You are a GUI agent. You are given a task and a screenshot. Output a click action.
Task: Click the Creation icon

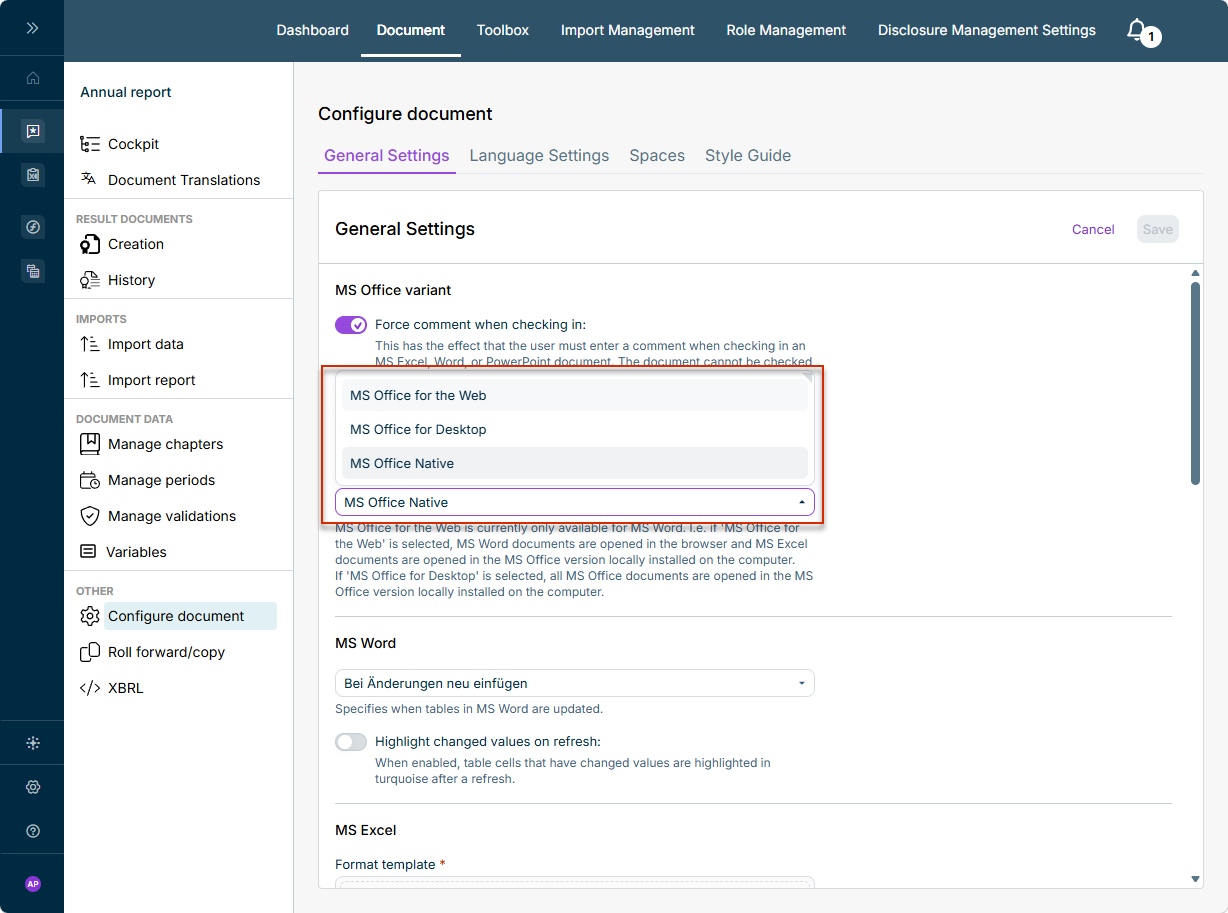pos(90,244)
